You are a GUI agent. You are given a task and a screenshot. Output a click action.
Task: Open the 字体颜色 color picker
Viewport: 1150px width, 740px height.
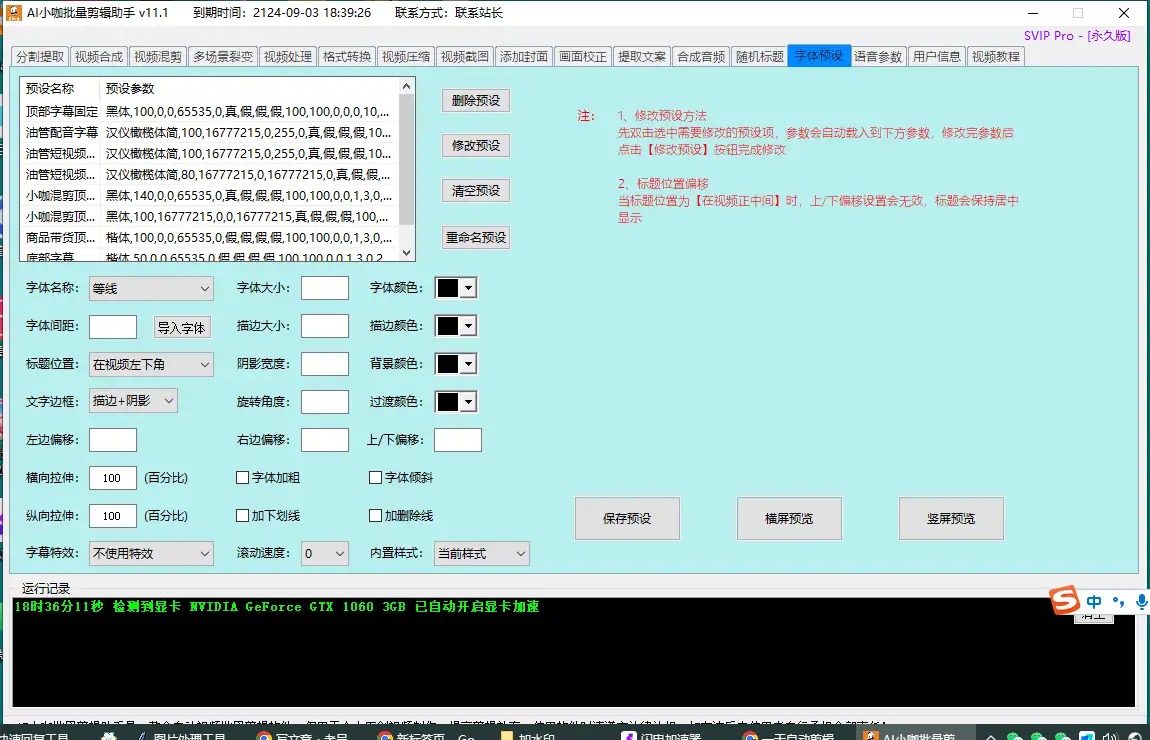tap(456, 288)
